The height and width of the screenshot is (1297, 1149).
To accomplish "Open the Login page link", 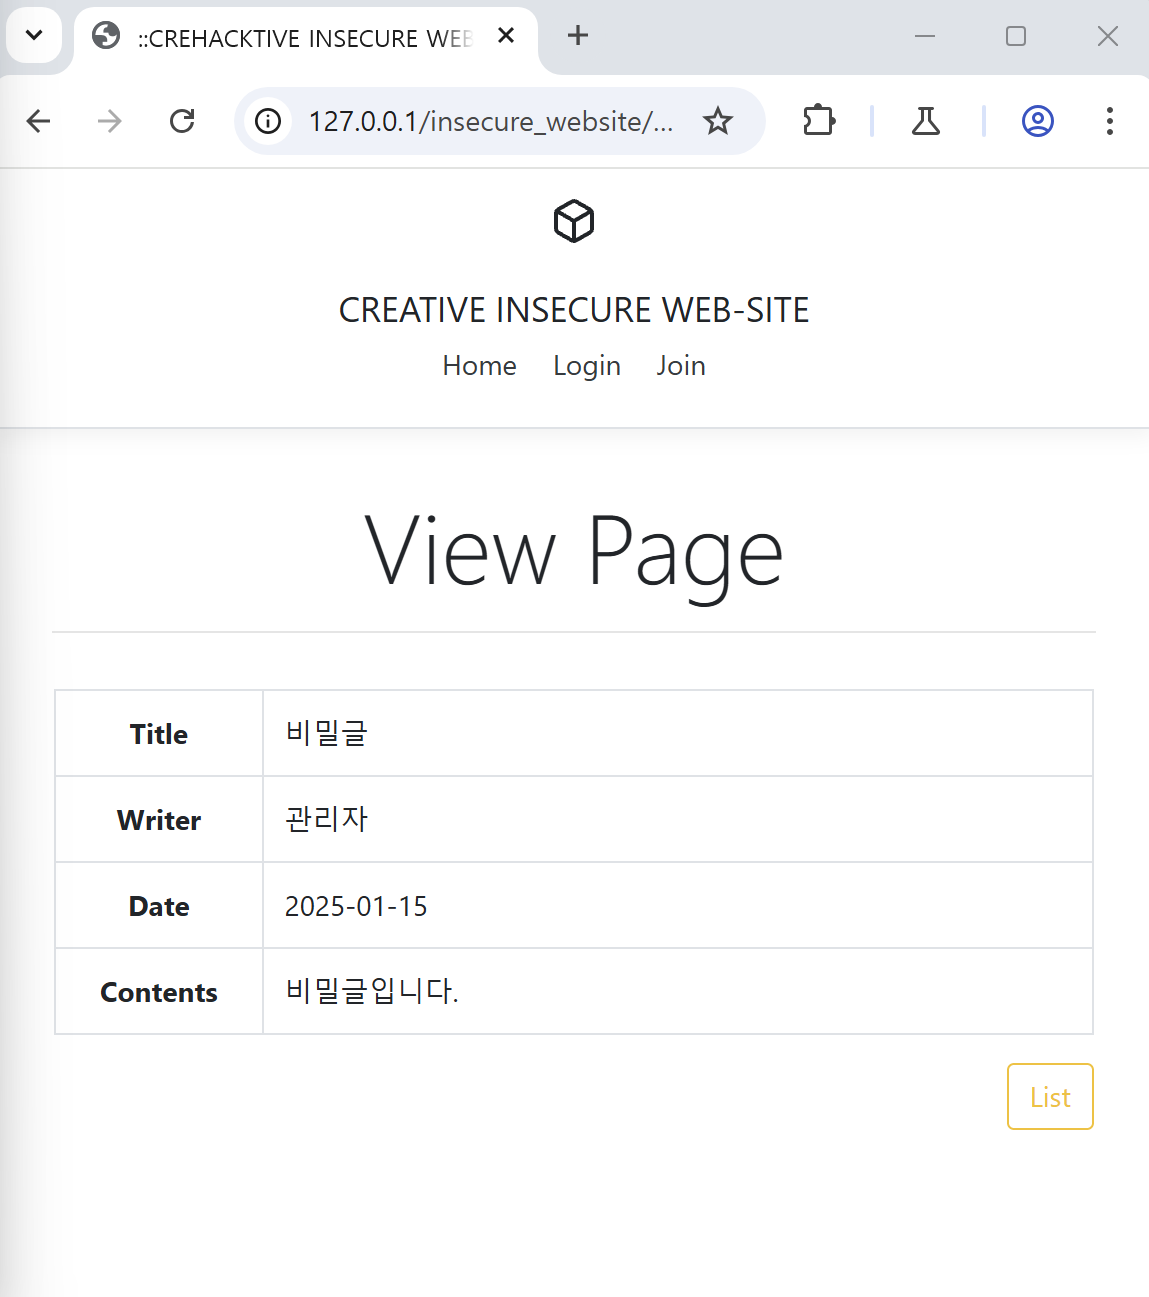I will tap(587, 366).
